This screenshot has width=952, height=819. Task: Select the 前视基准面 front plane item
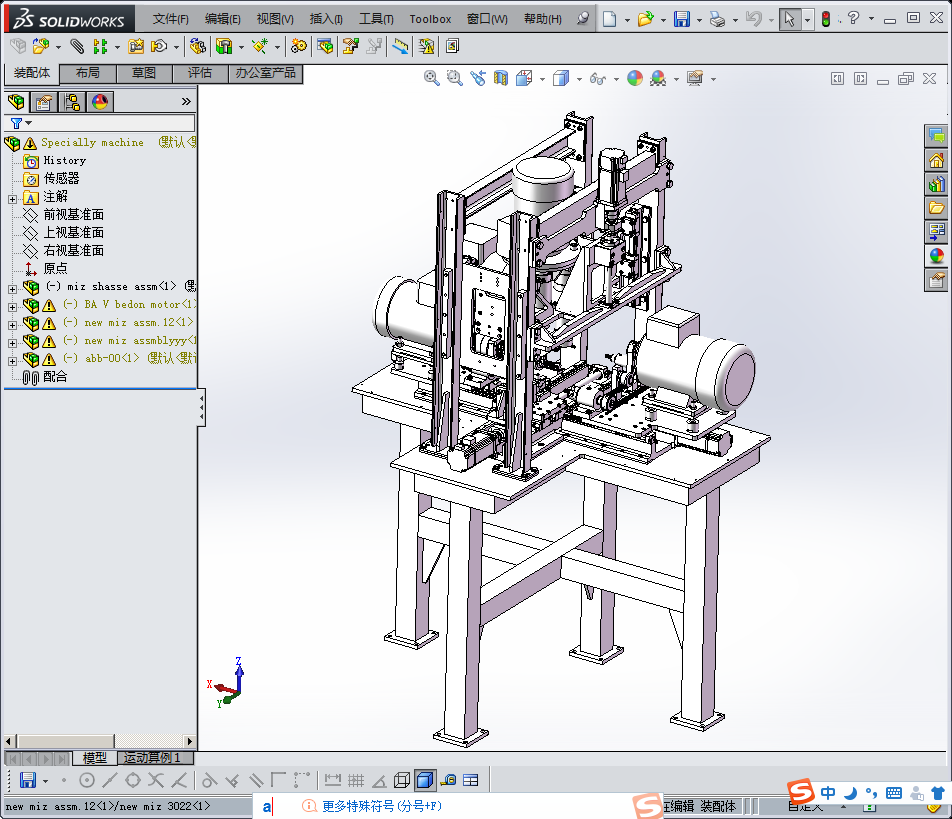[x=73, y=215]
